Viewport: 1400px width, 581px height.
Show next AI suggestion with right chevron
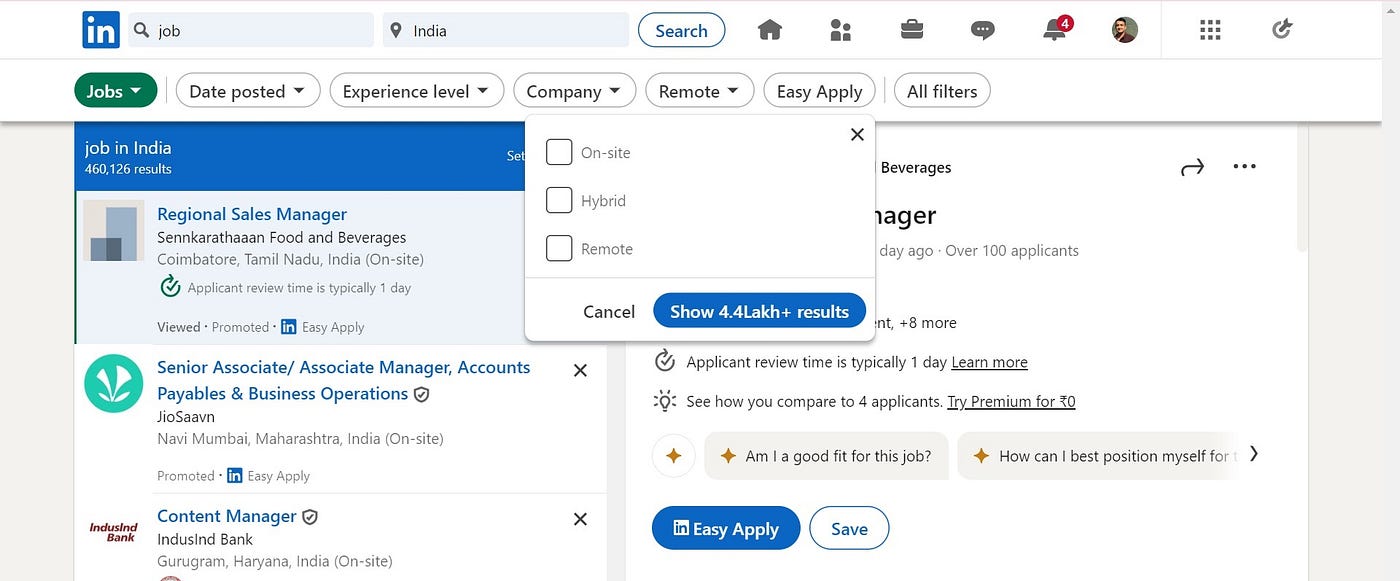[x=1254, y=455]
